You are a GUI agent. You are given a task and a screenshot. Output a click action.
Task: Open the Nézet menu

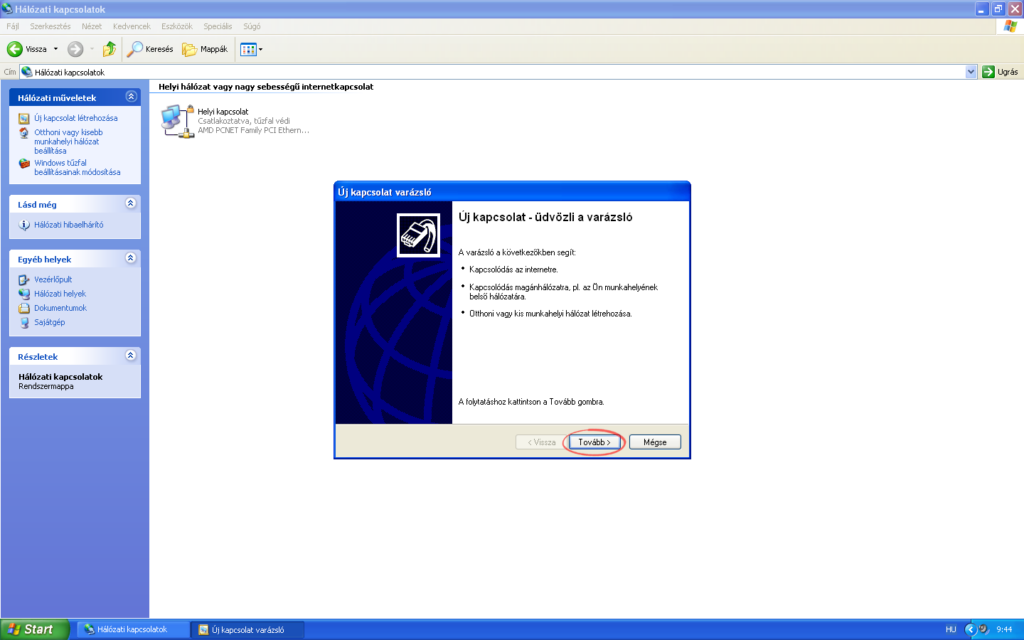pyautogui.click(x=92, y=25)
